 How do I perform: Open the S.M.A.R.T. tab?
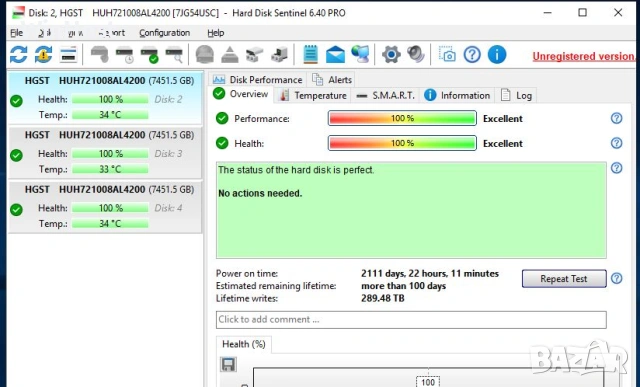click(385, 96)
